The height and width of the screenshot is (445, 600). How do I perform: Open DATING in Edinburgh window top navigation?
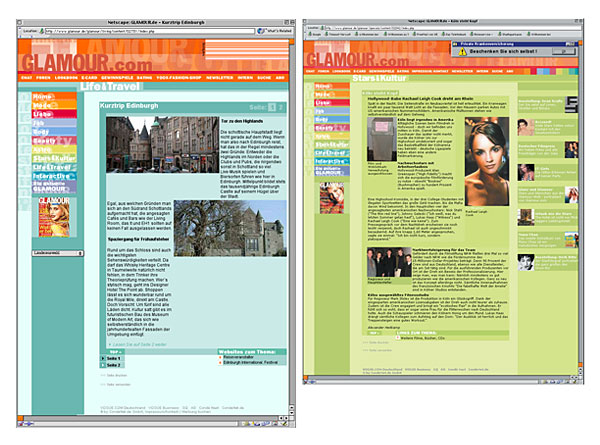144,78
